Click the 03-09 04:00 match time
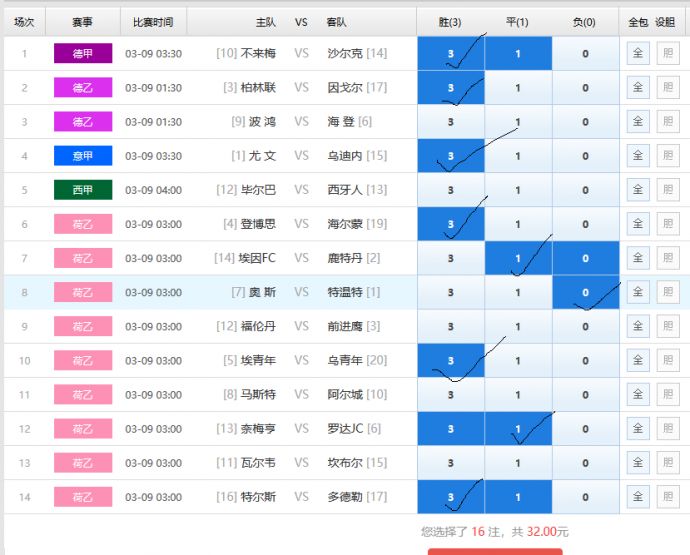690x555 pixels. 153,190
